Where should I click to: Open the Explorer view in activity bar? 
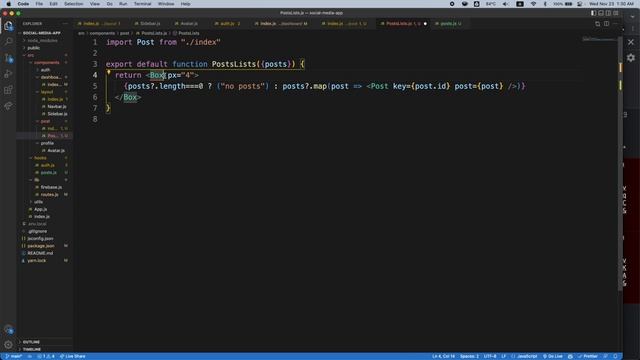8,26
